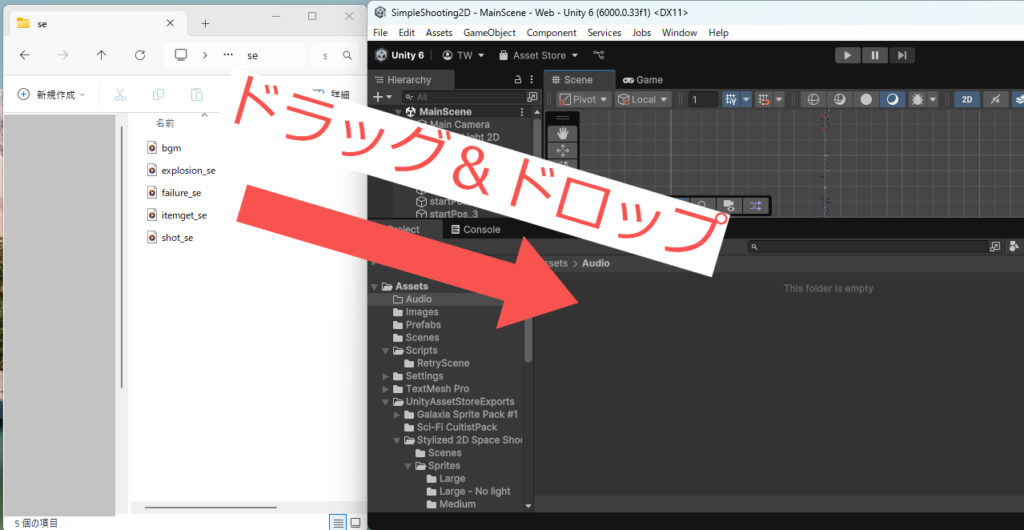
Task: Open the Pivot handle position dropdown
Action: [x=584, y=99]
